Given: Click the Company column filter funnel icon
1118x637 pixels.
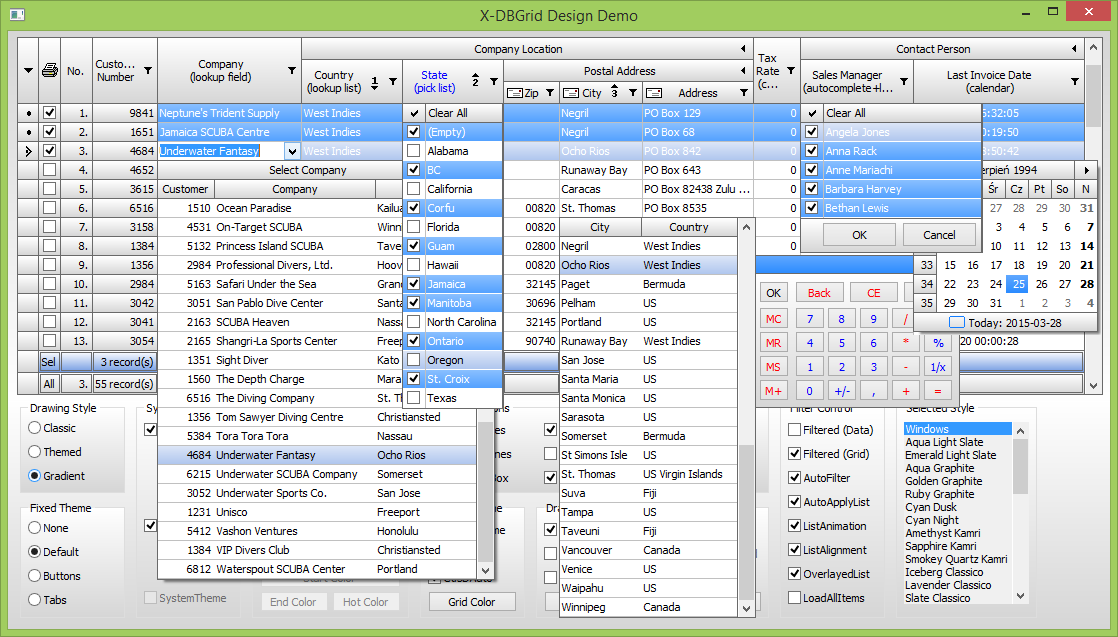Looking at the screenshot, I should coord(291,71).
